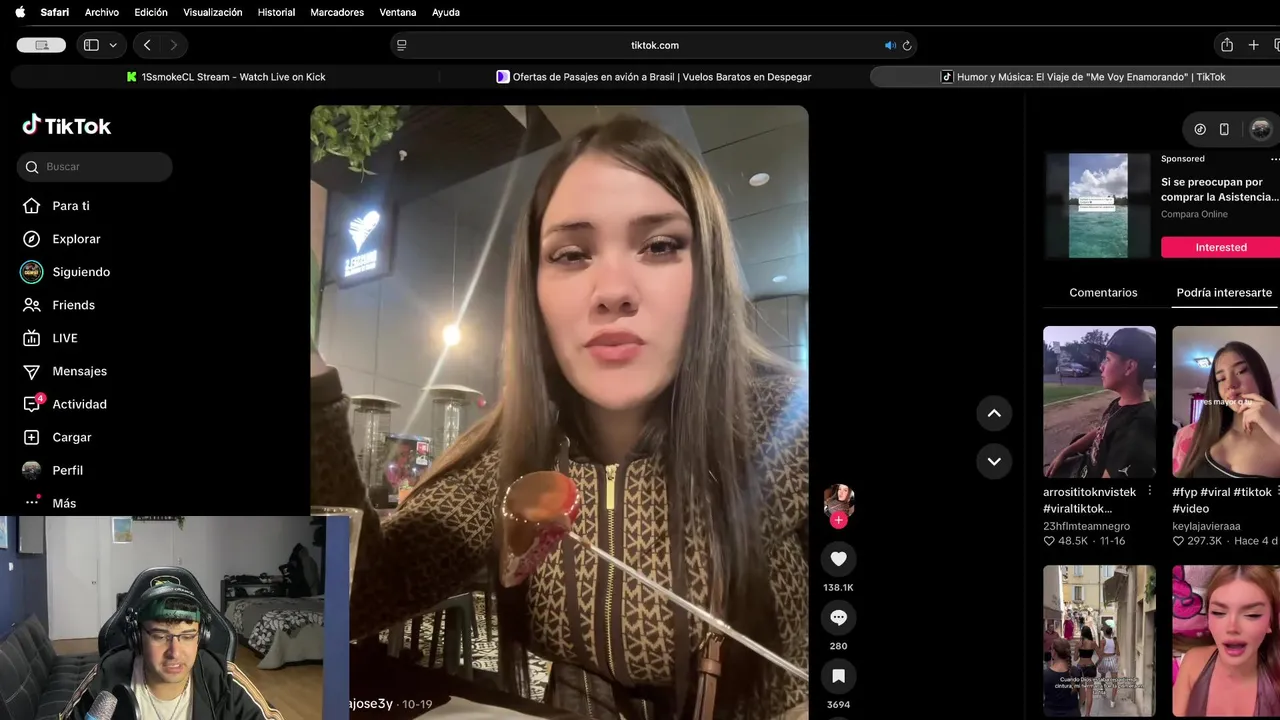The height and width of the screenshot is (720, 1280).
Task: Click the coin icon in top-right pill
Action: click(1200, 129)
